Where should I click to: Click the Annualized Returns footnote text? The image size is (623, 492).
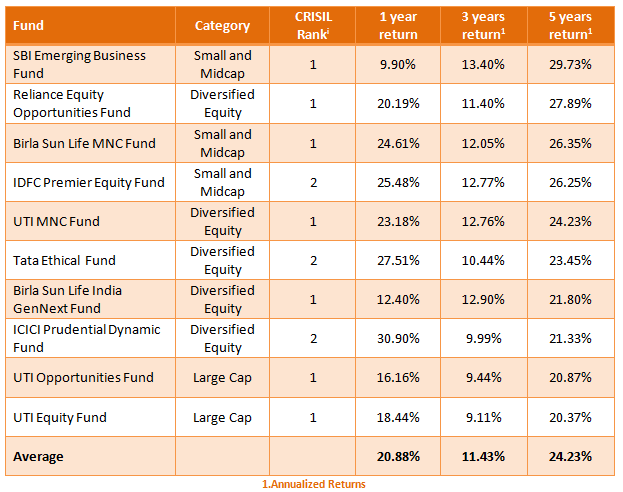pyautogui.click(x=314, y=484)
